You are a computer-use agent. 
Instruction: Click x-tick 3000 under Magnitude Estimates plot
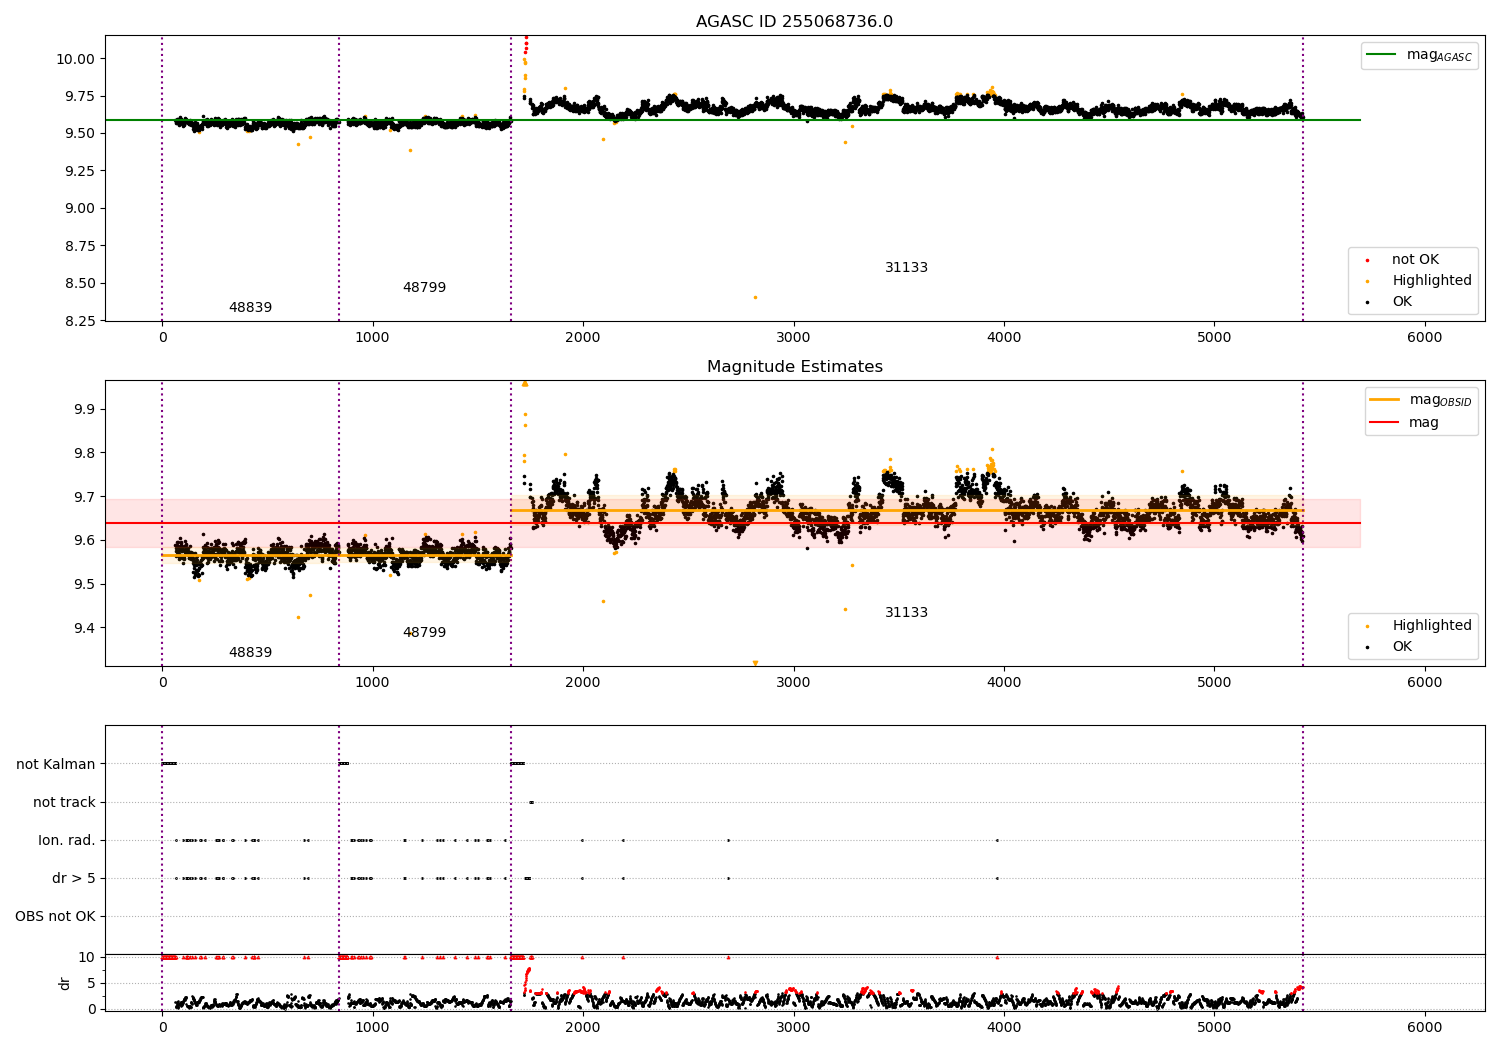(794, 683)
